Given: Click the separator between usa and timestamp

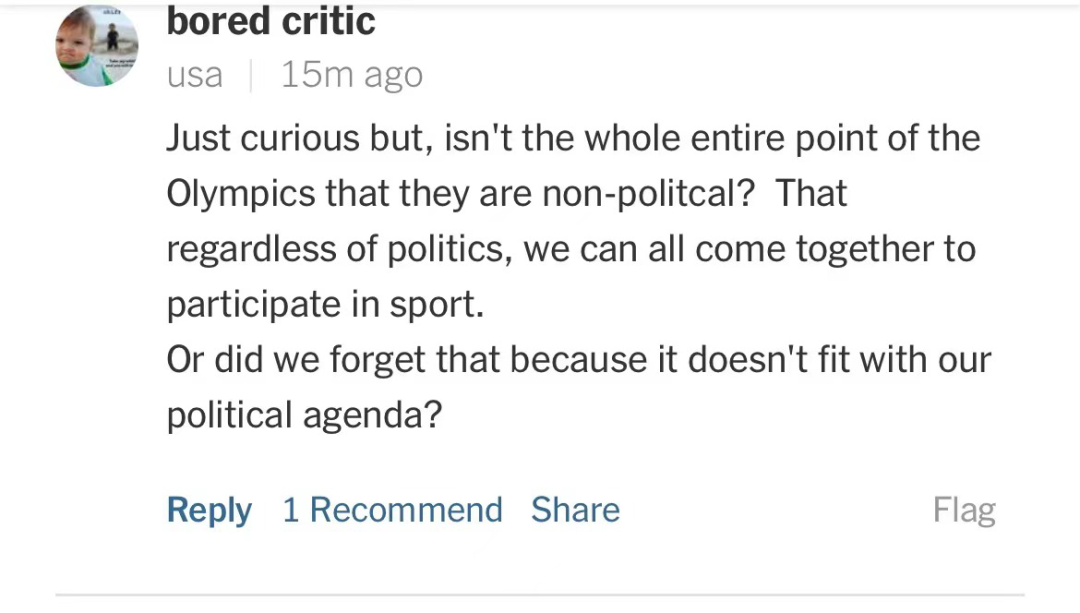Looking at the screenshot, I should [251, 75].
